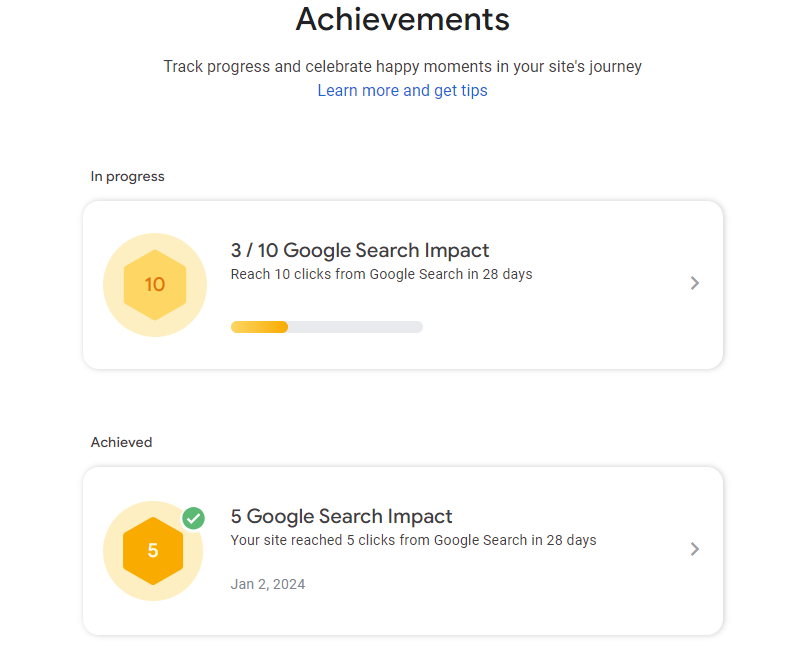The height and width of the screenshot is (650, 786).
Task: Open the 'Learn more and get tips' link
Action: [402, 91]
